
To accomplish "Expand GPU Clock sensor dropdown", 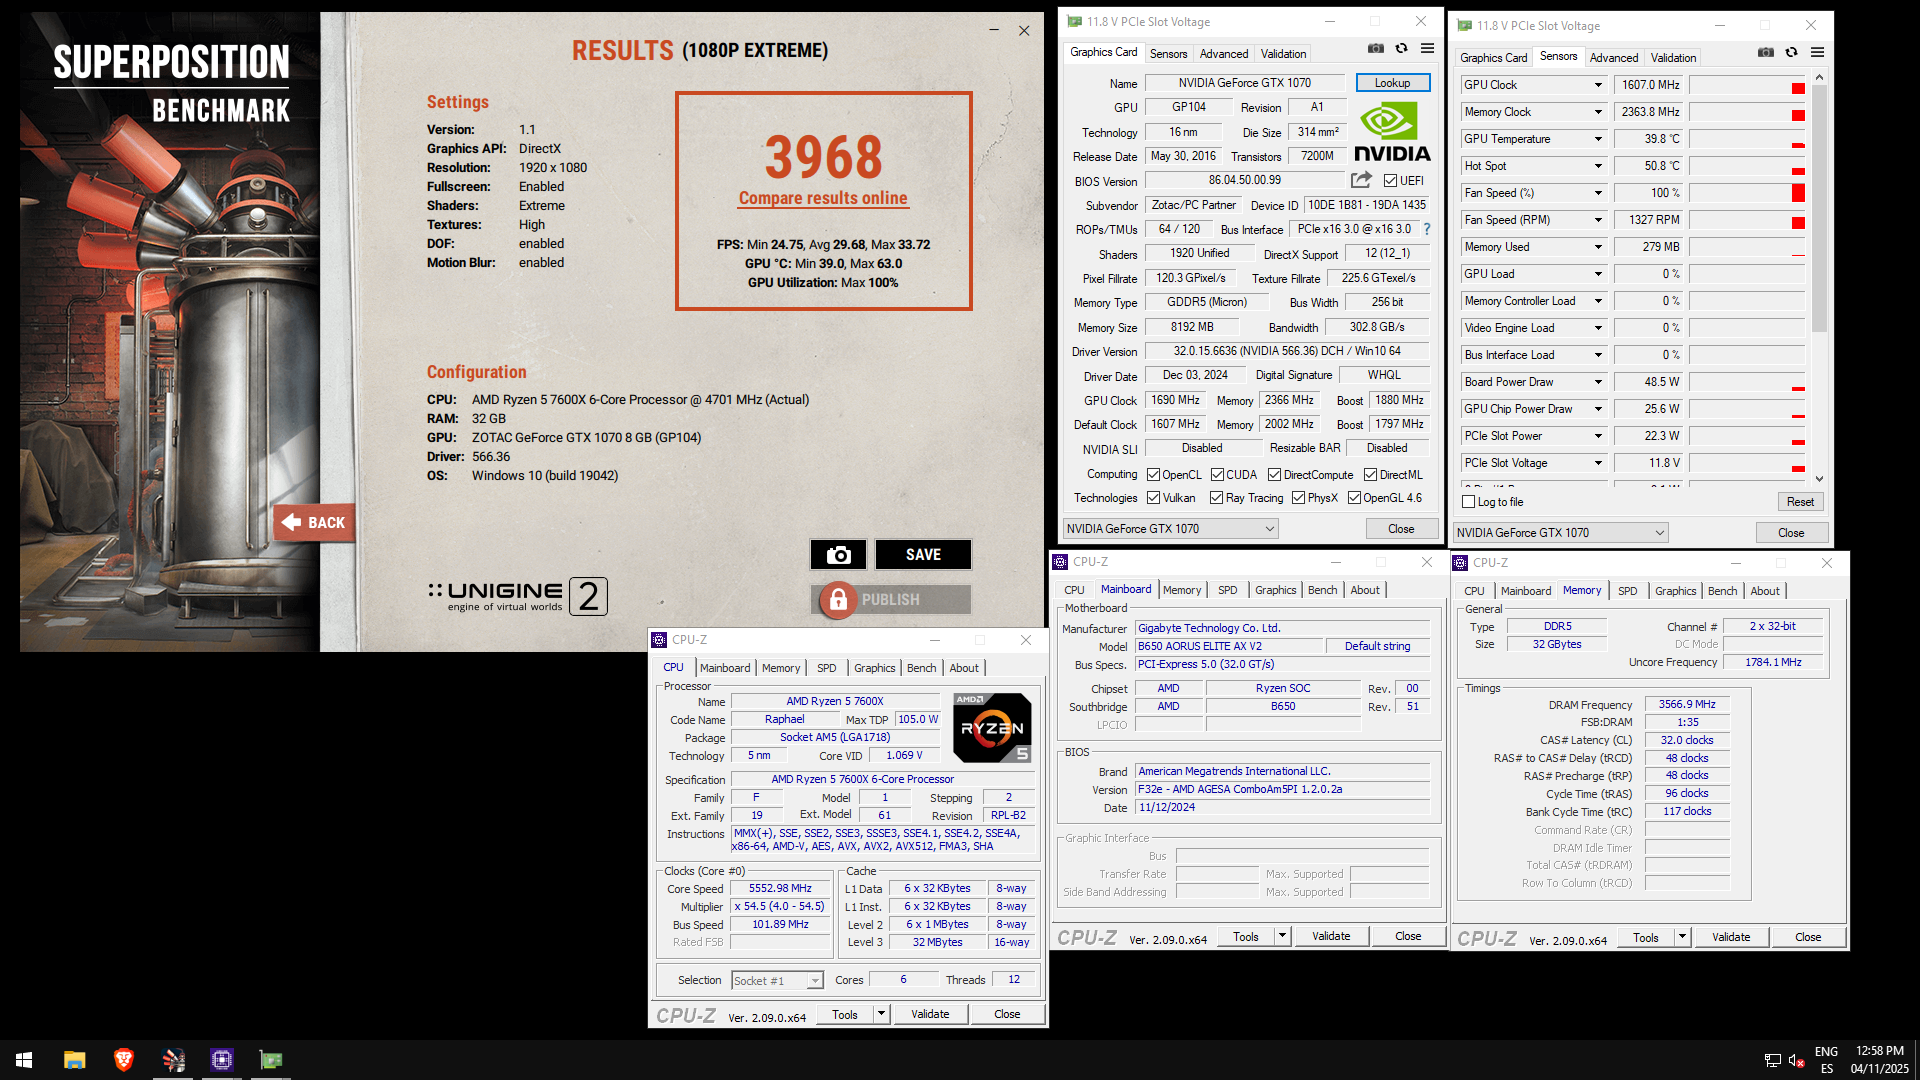I will (x=1598, y=85).
